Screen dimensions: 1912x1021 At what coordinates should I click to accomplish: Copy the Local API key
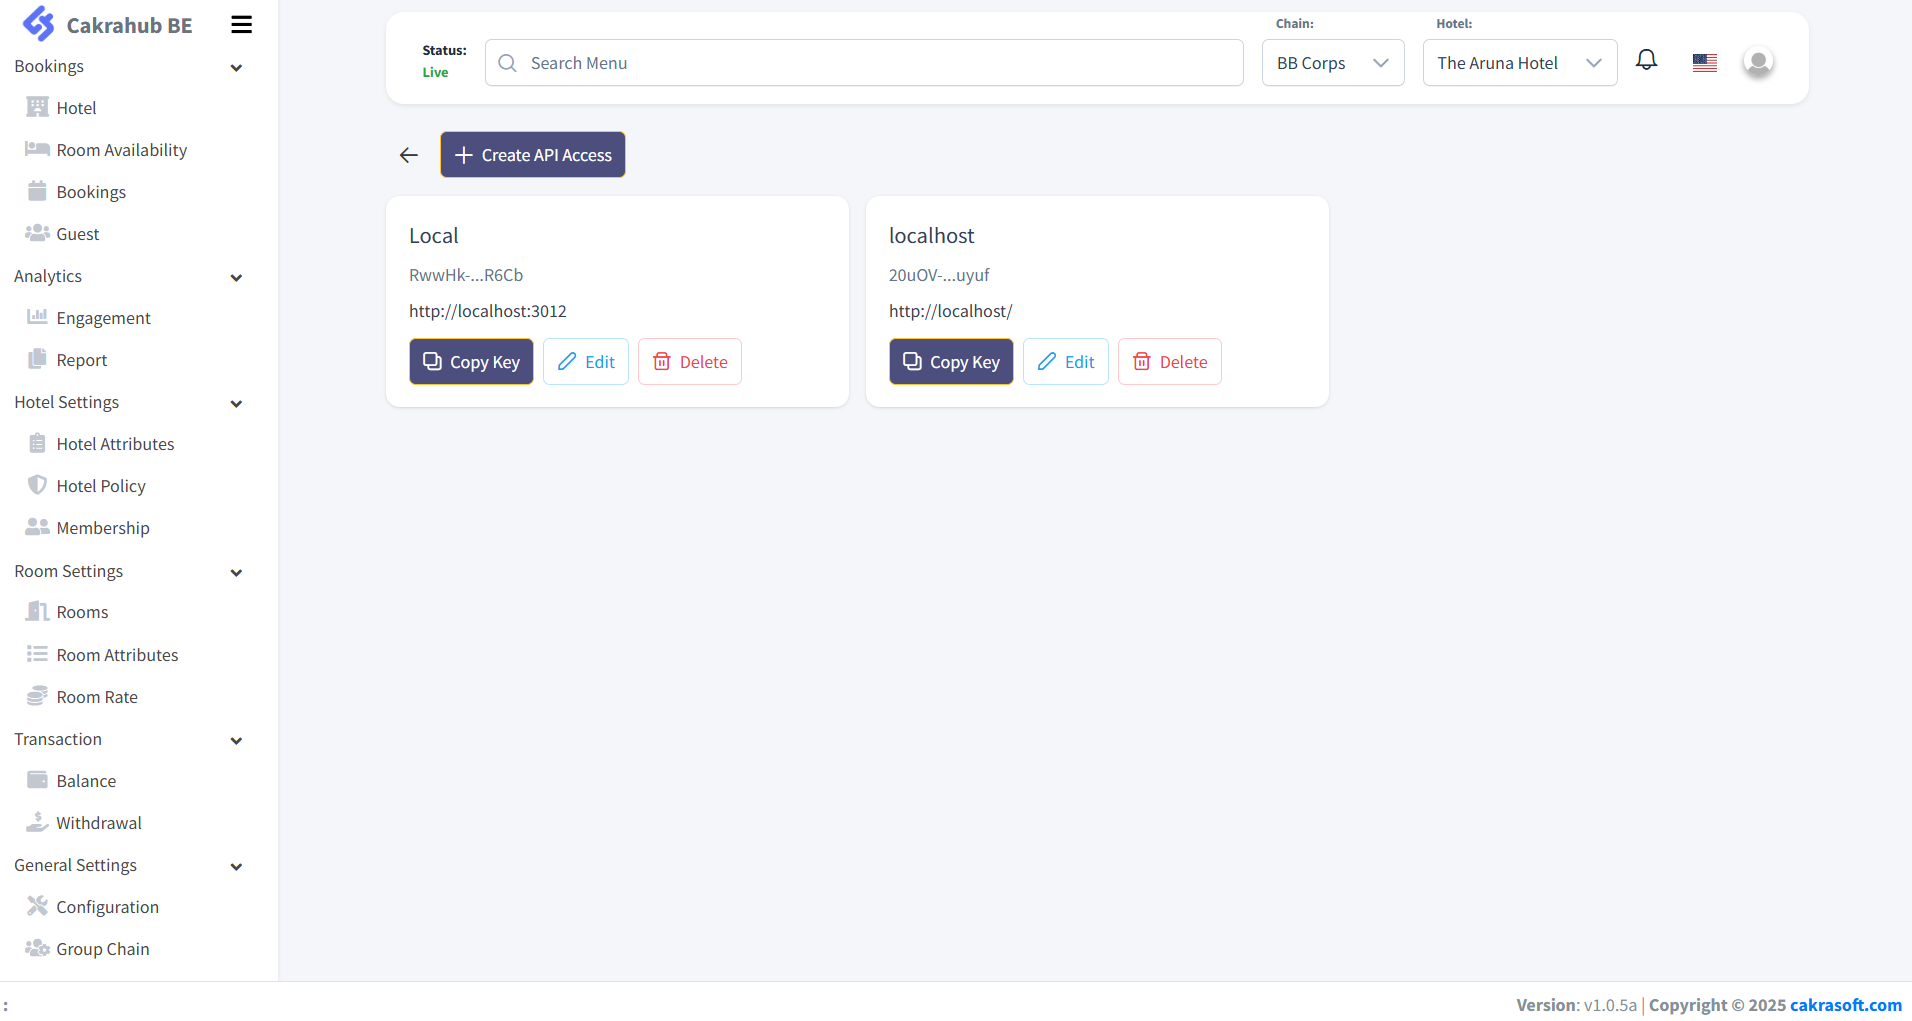470,361
